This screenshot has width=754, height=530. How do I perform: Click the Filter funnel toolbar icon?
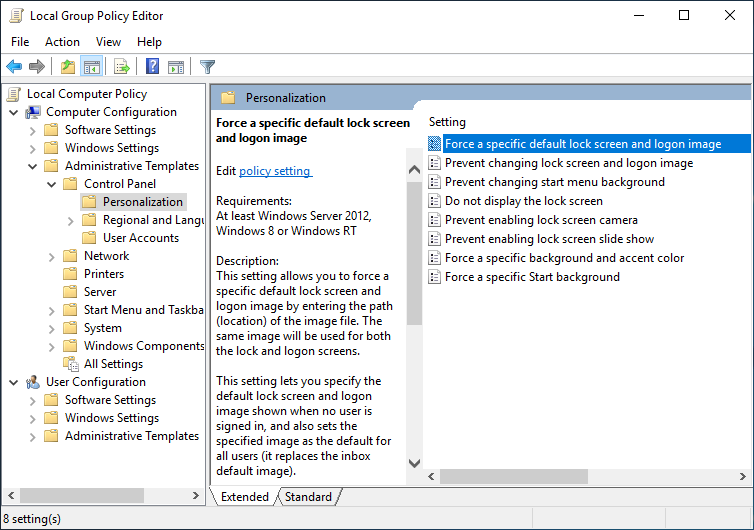pyautogui.click(x=207, y=67)
